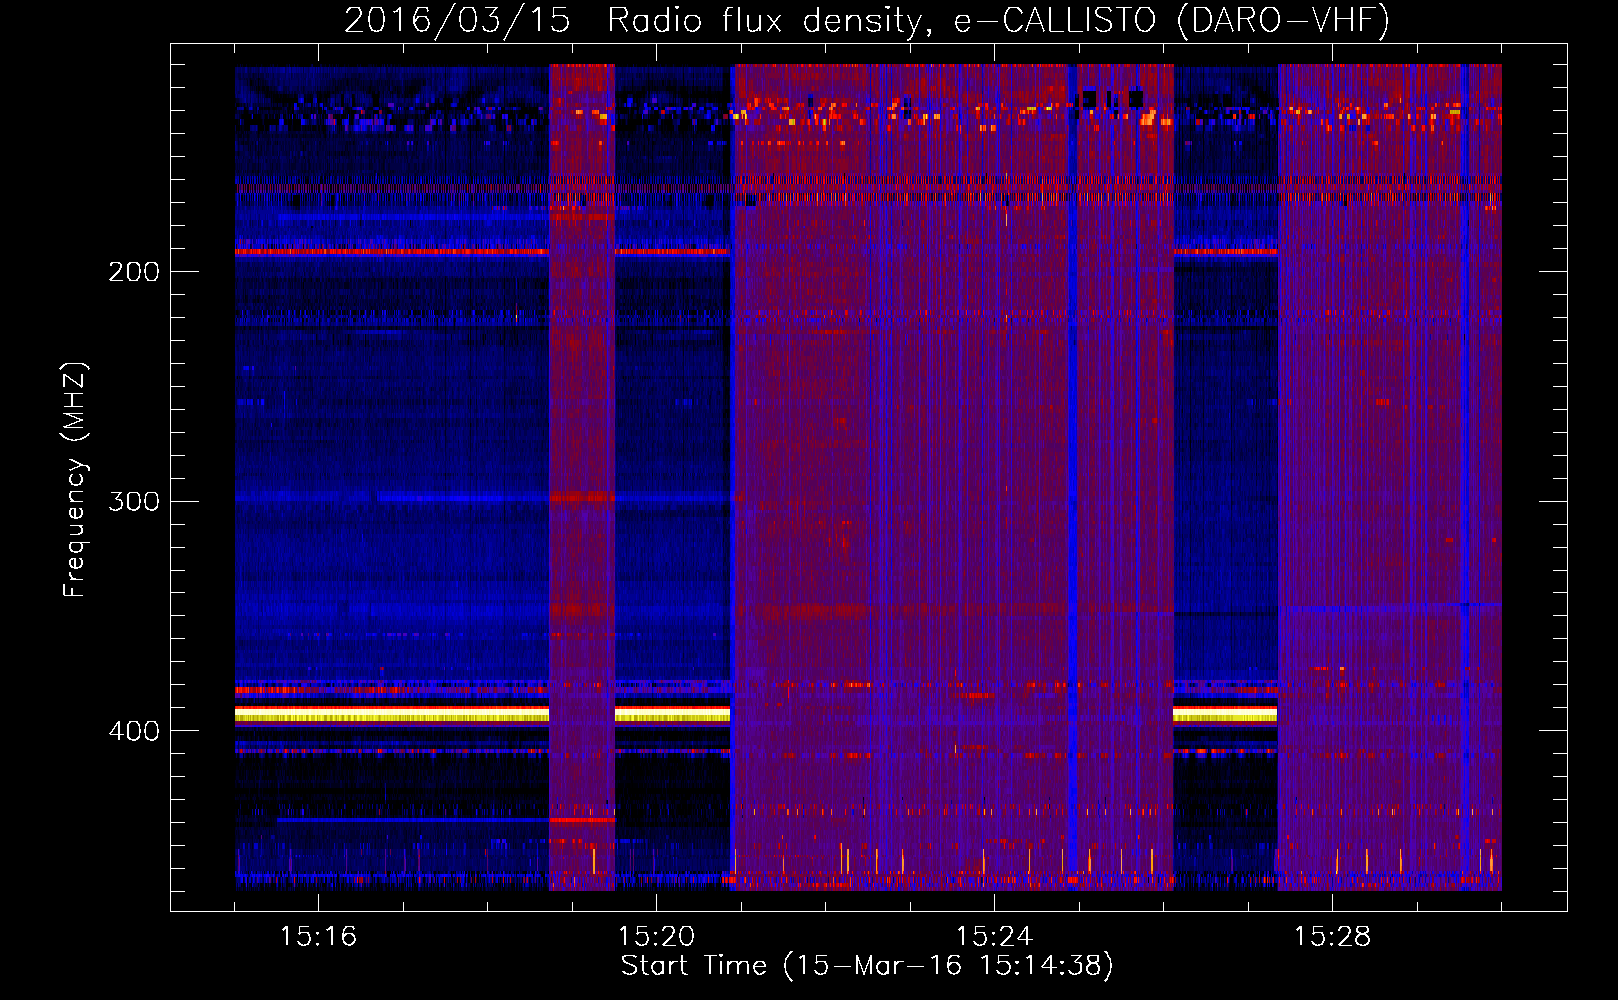This screenshot has width=1618, height=1000.
Task: Click the '300' frequency tick label
Action: (133, 500)
